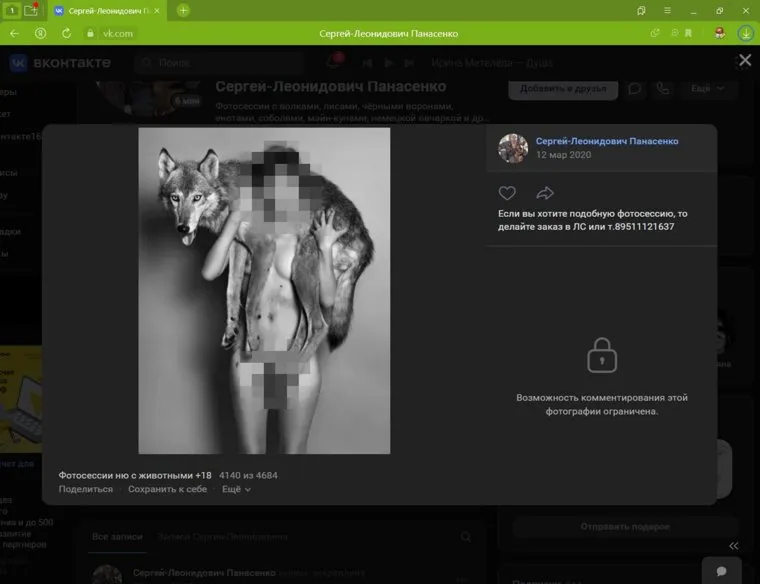Open author name link Сергей-Леонидович Панасенко
760x584 pixels.
[606, 142]
